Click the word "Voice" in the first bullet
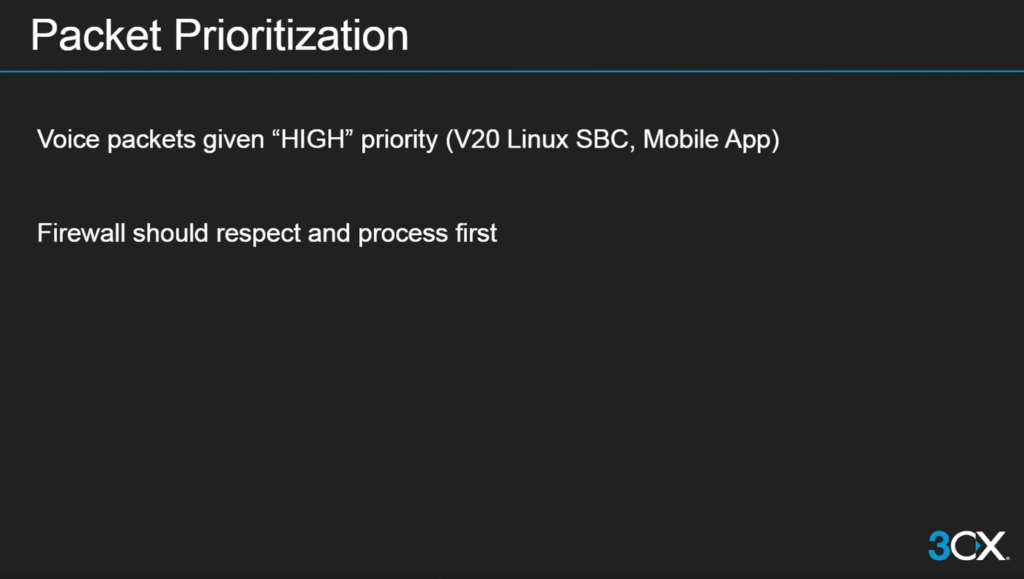Screen dimensions: 1024x579 pos(62,139)
